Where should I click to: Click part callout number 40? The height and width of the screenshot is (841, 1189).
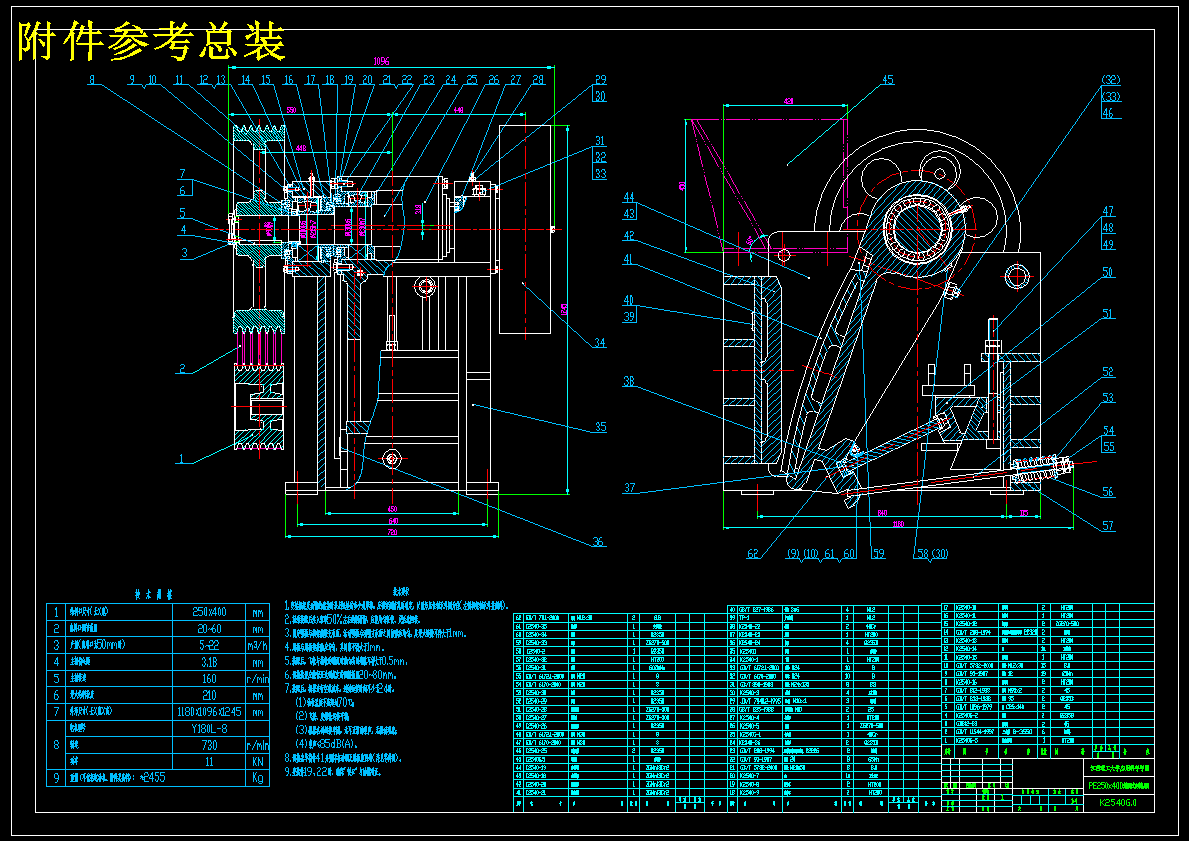629,300
